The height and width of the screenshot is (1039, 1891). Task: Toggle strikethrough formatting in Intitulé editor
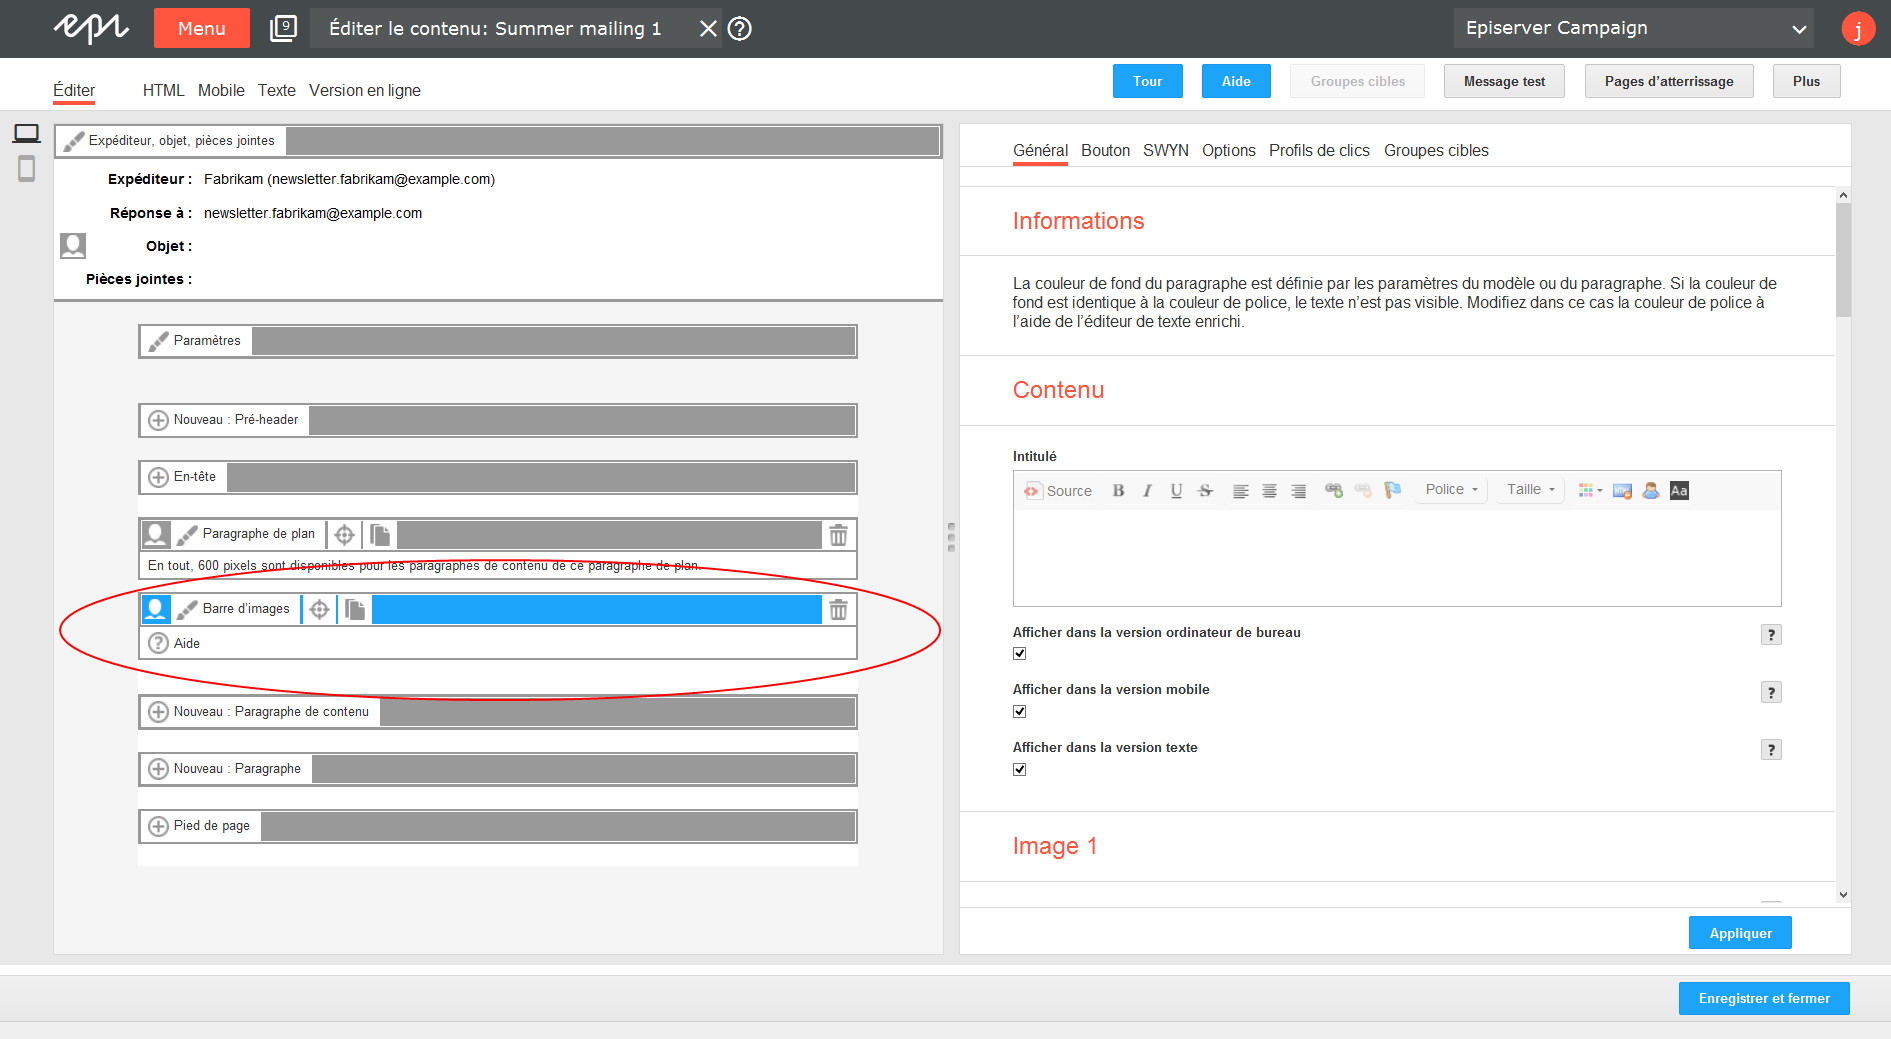(1206, 491)
